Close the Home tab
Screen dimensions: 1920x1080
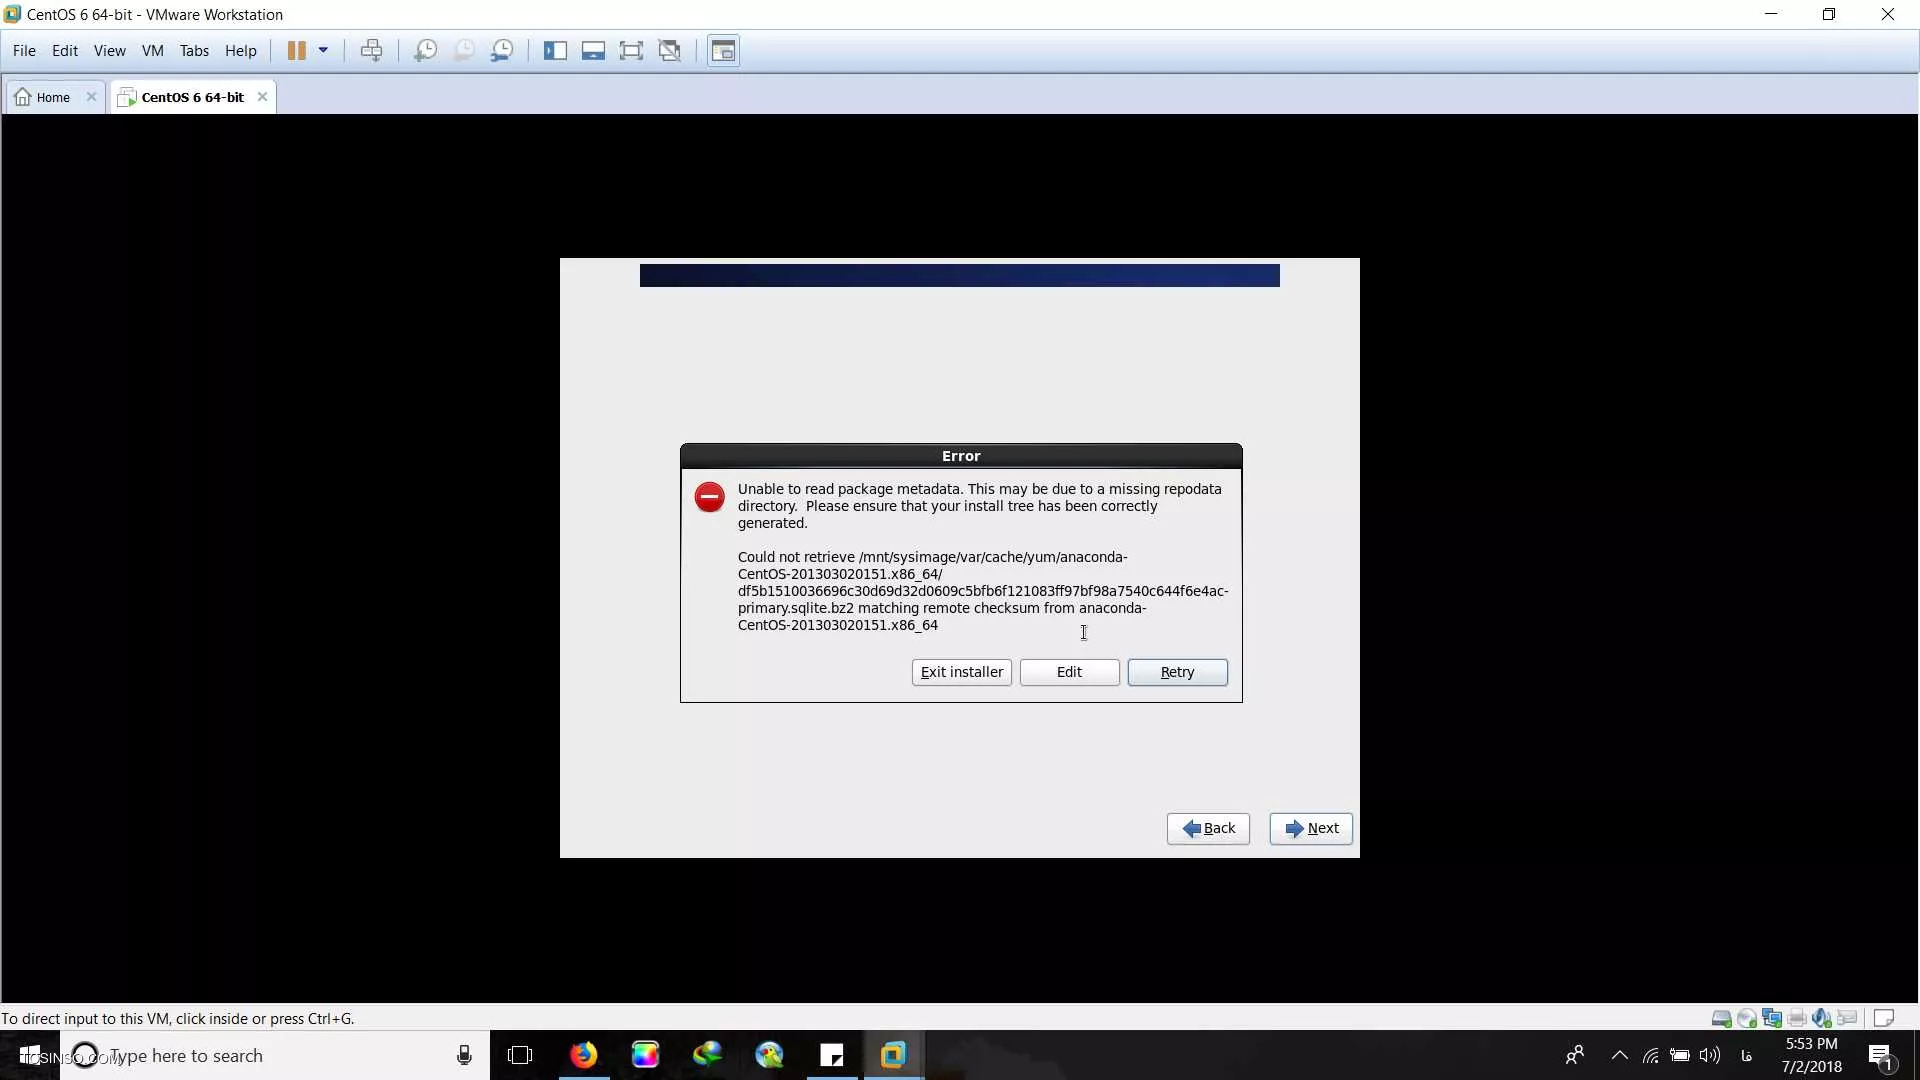[x=91, y=97]
